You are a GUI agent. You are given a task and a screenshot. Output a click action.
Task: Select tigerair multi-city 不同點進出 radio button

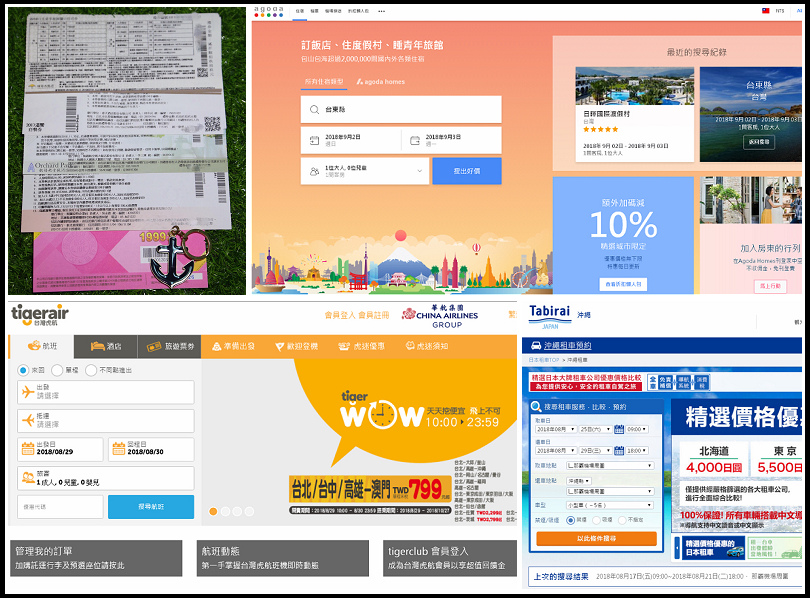tap(91, 370)
